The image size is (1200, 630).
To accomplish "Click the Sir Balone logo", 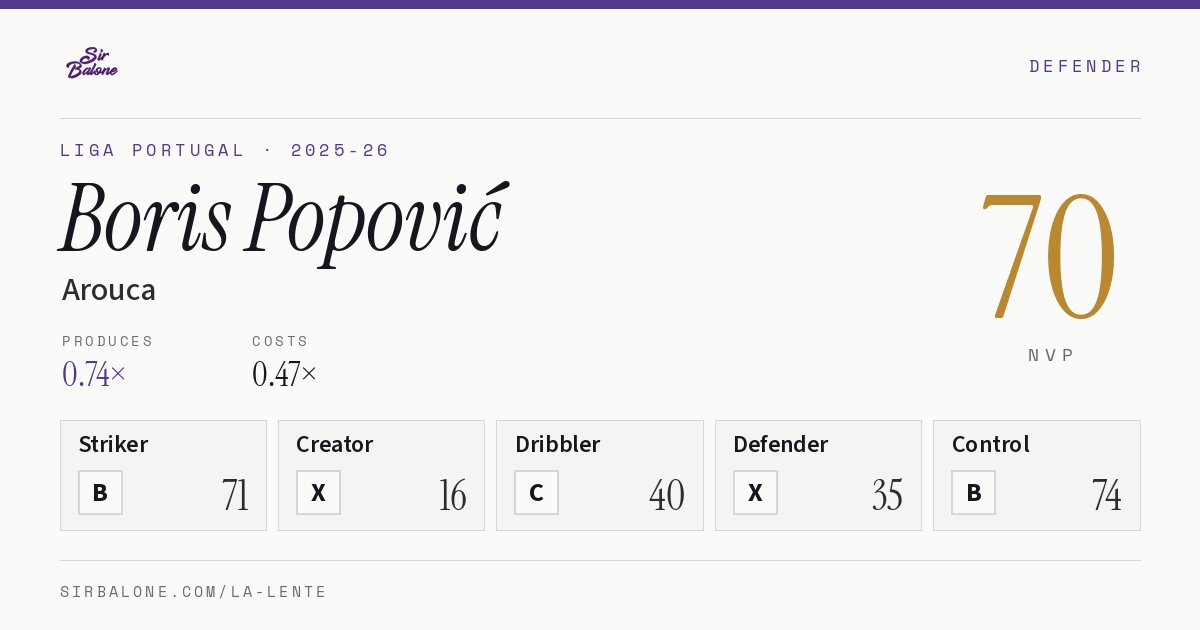I will point(92,63).
